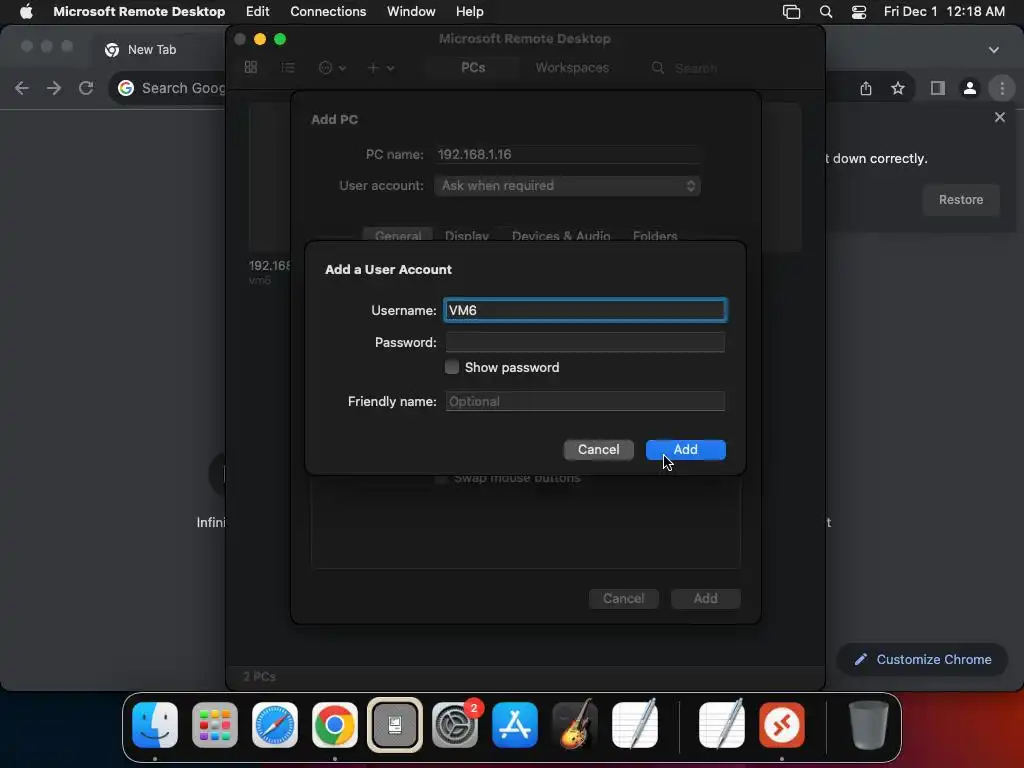The width and height of the screenshot is (1024, 768).
Task: Open GarageBand from the Dock
Action: pos(575,725)
